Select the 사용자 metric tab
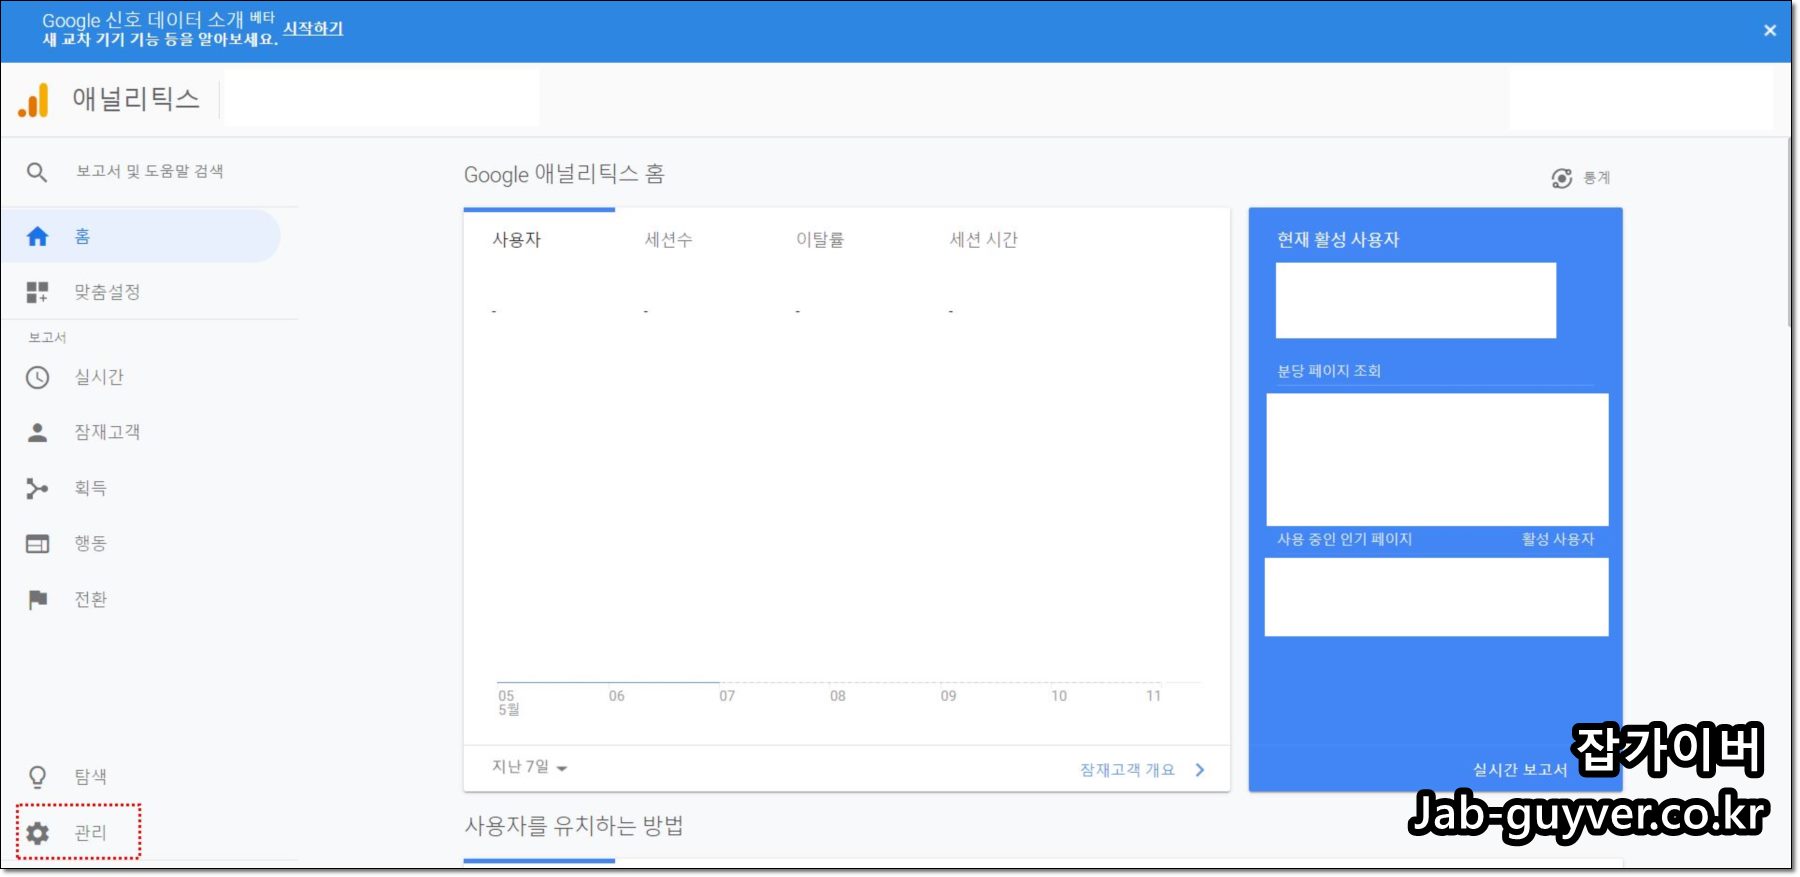Screen dimensions: 1800x877 [516, 239]
